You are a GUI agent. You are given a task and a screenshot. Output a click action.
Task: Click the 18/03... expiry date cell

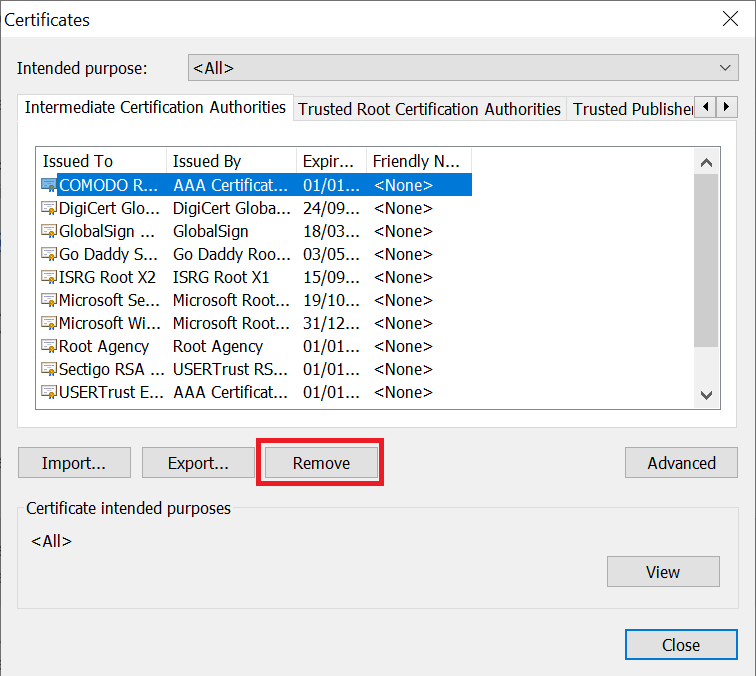[331, 231]
